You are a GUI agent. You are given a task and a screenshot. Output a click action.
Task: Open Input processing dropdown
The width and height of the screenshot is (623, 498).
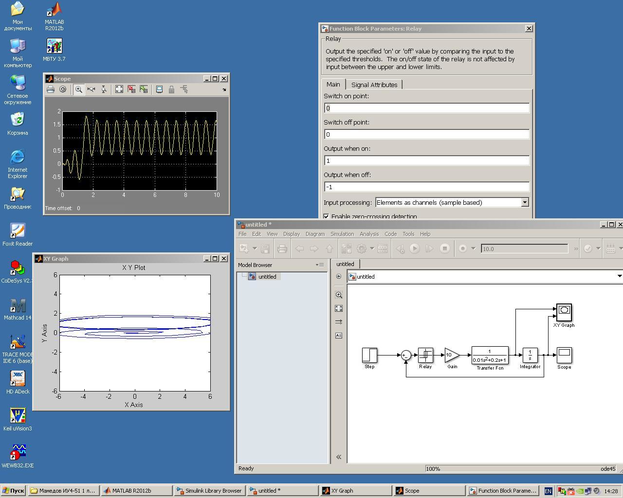(x=524, y=202)
